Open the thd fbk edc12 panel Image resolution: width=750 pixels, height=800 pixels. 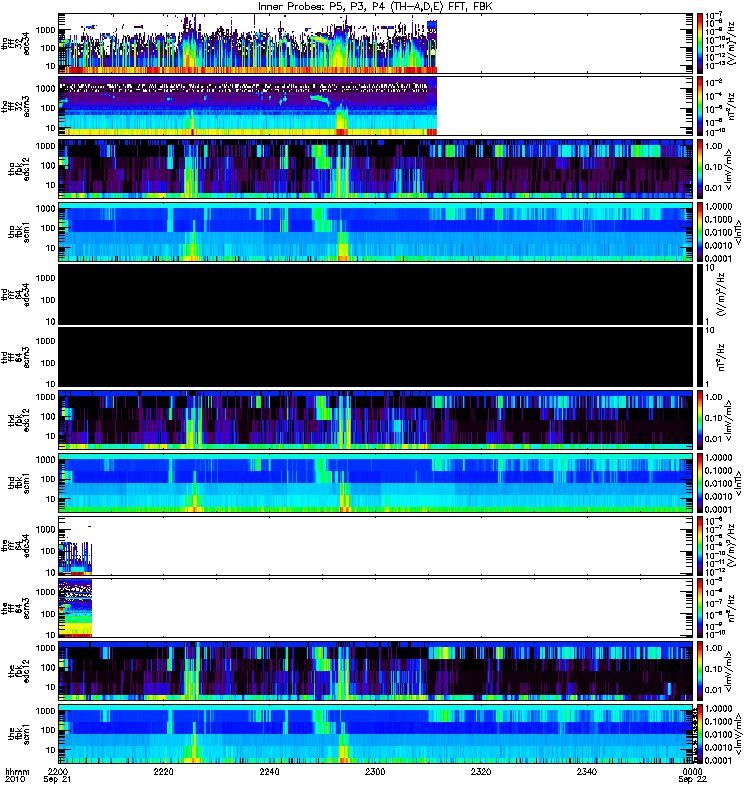376,420
